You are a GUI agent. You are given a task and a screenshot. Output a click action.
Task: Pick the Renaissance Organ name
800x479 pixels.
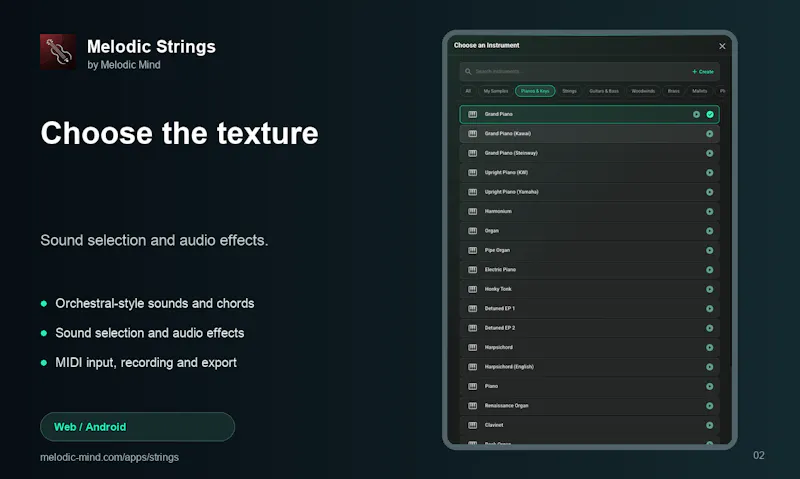[506, 406]
